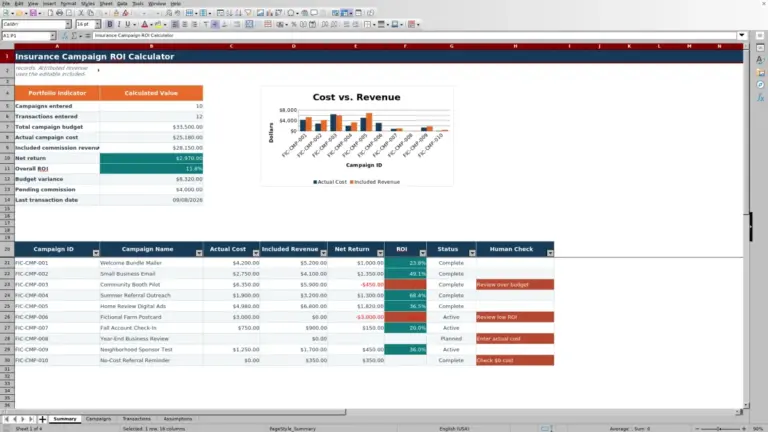Switch to the Assumptions sheet tab
Viewport: 768px width, 432px height.
click(x=178, y=419)
